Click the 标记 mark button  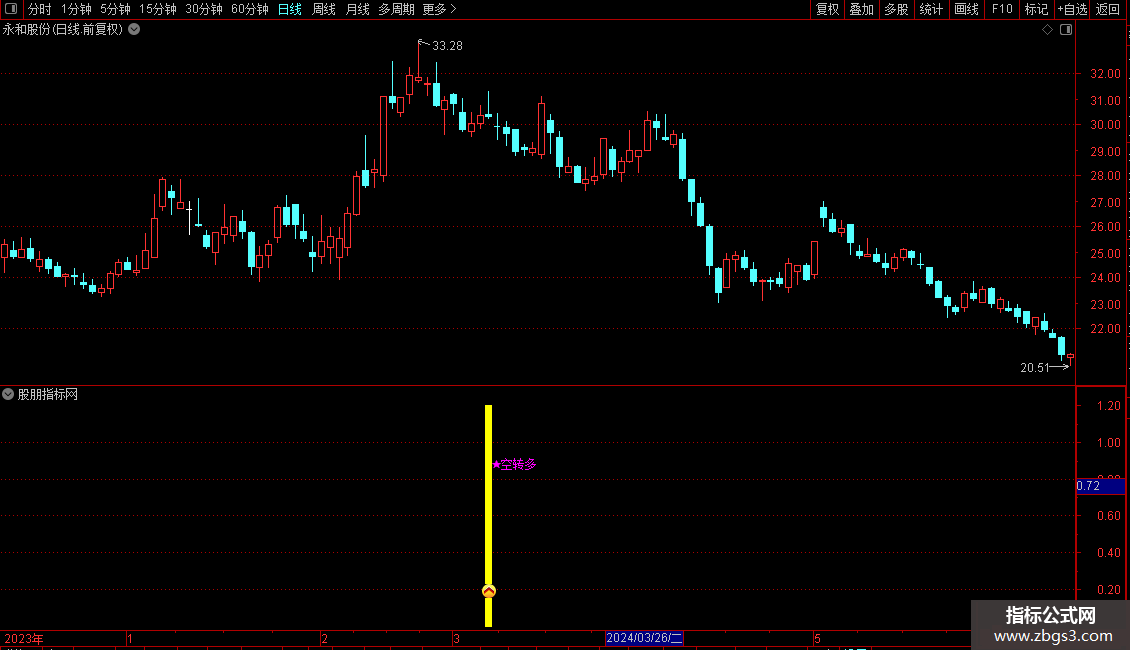[1036, 9]
